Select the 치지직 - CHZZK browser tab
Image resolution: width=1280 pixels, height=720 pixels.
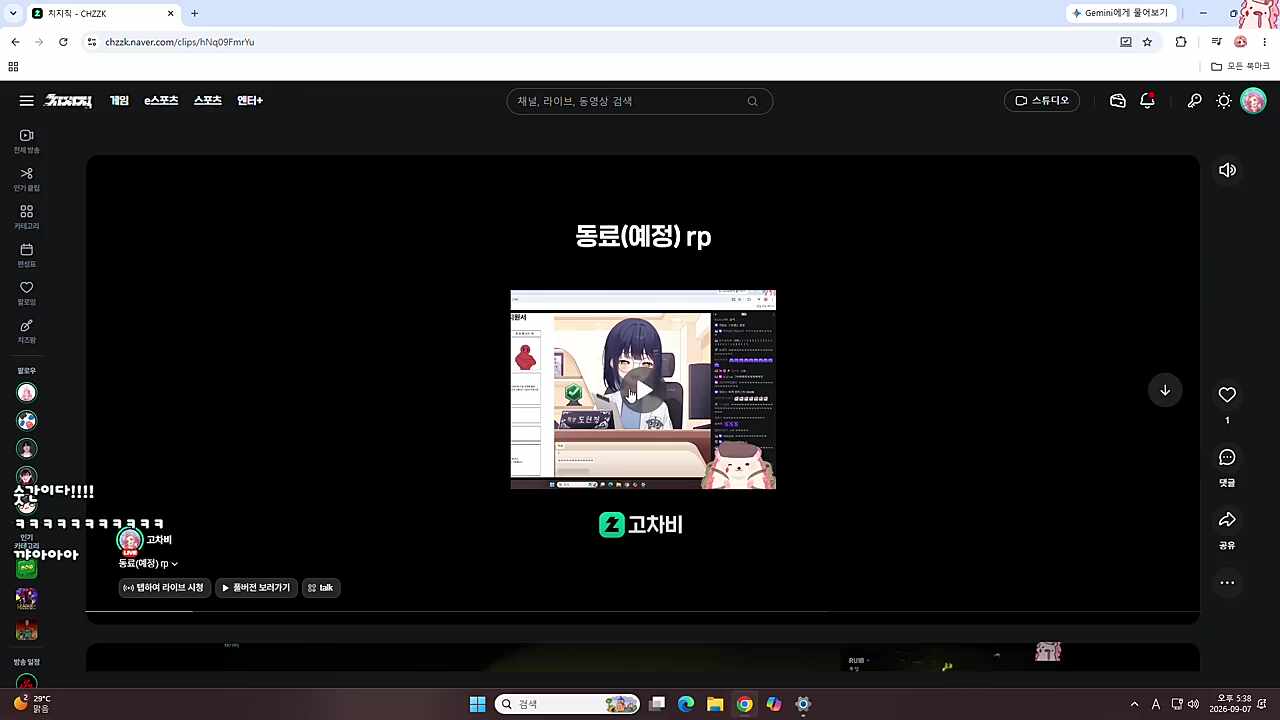tap(103, 13)
